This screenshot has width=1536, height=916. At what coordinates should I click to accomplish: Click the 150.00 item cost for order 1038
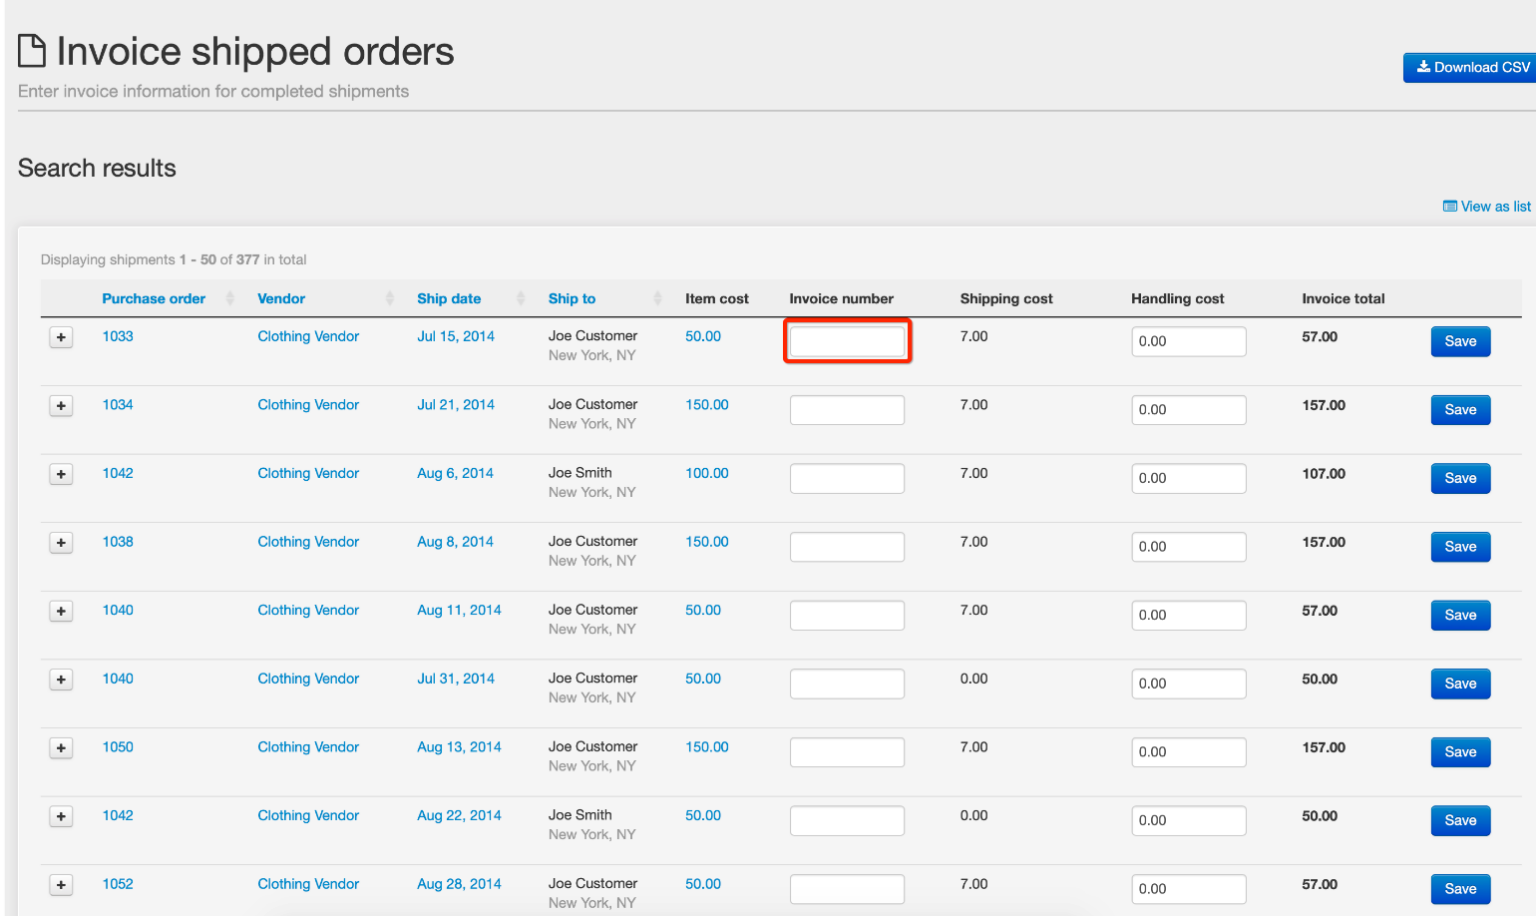coord(706,541)
